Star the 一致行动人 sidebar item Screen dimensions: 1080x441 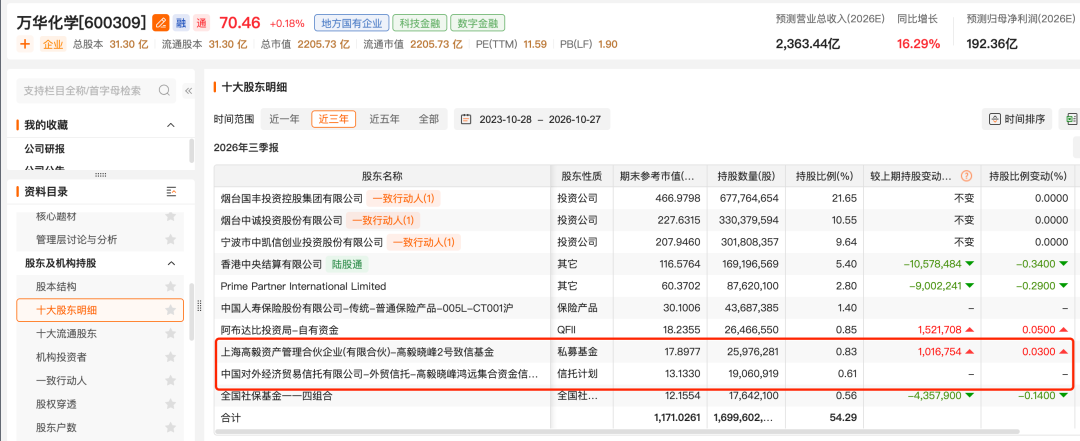coord(170,380)
